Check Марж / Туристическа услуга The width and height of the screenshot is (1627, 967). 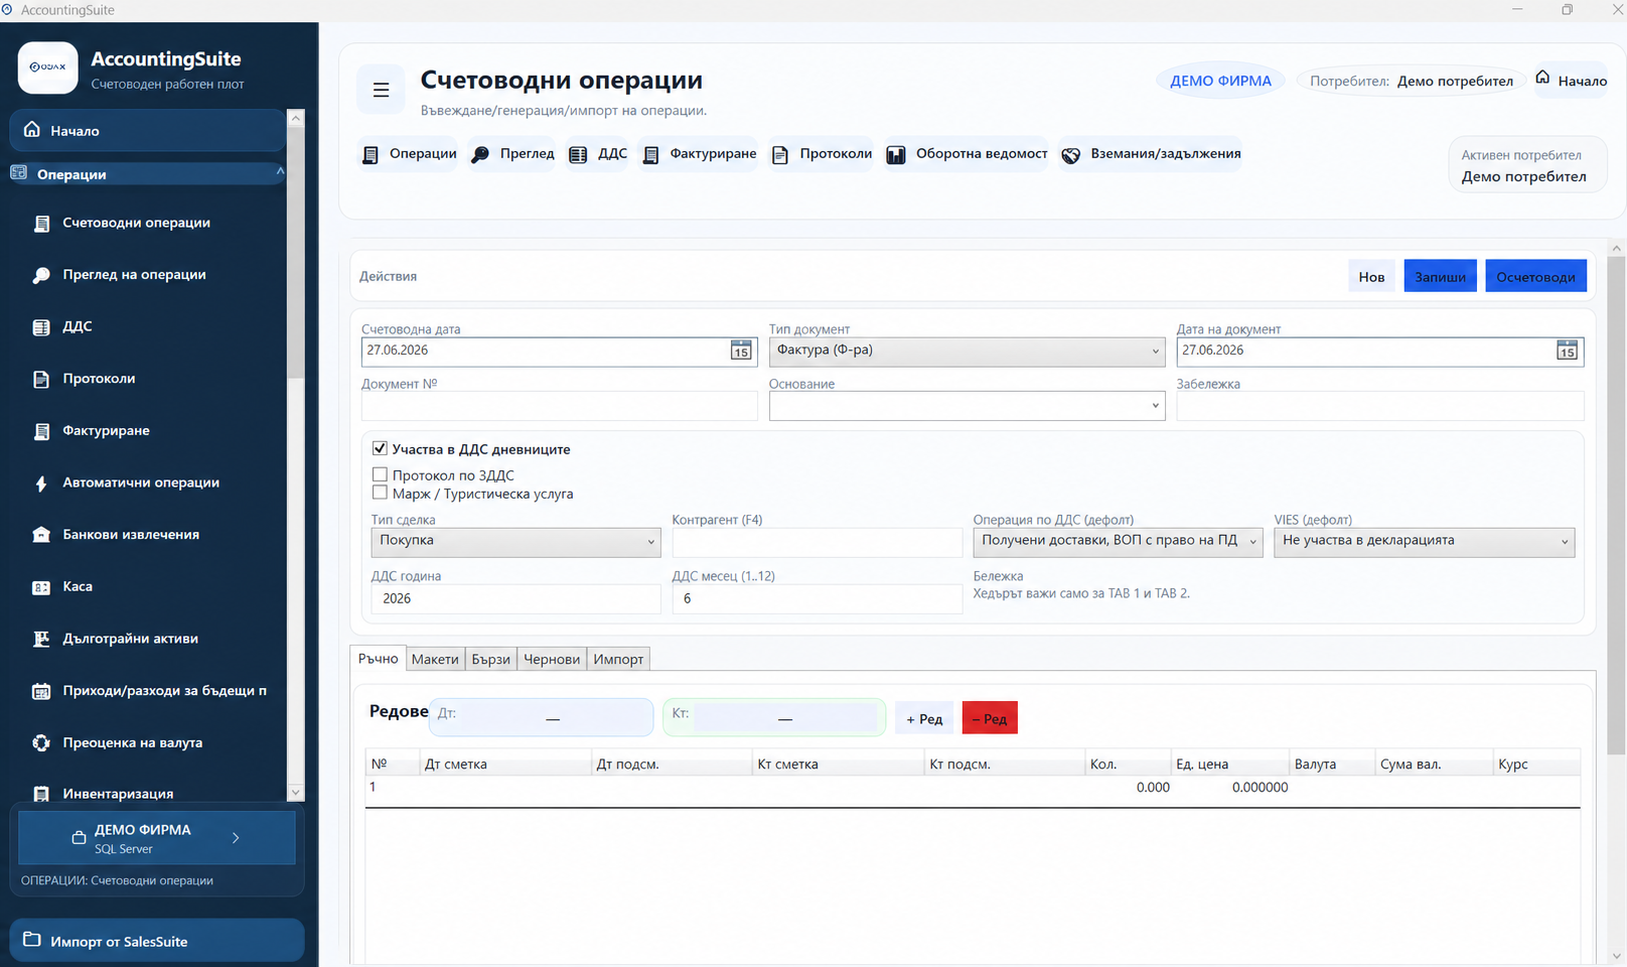click(x=380, y=493)
